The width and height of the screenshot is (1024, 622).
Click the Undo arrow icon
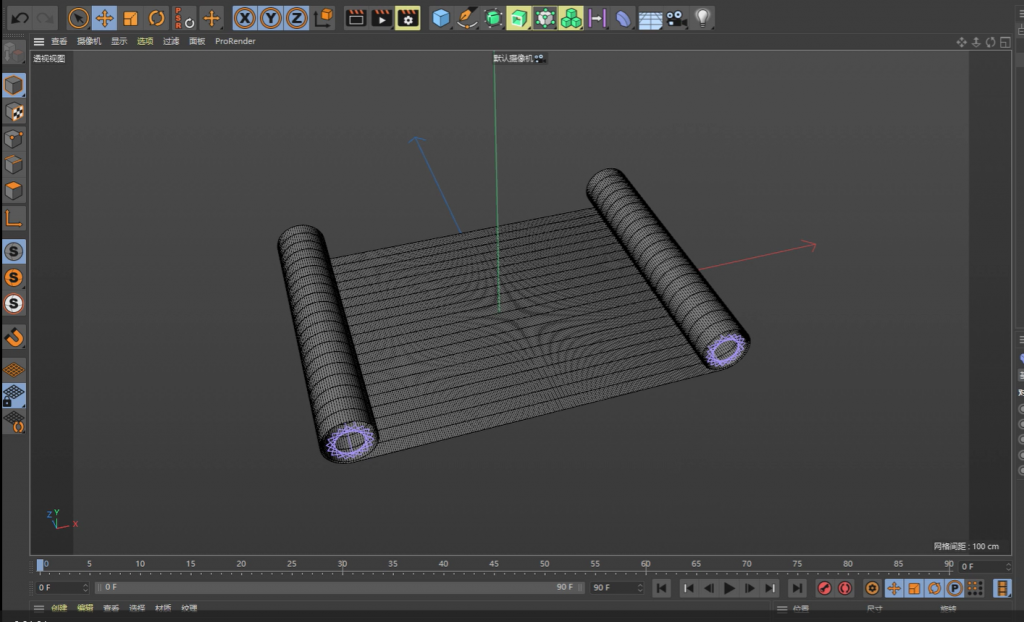pyautogui.click(x=20, y=18)
